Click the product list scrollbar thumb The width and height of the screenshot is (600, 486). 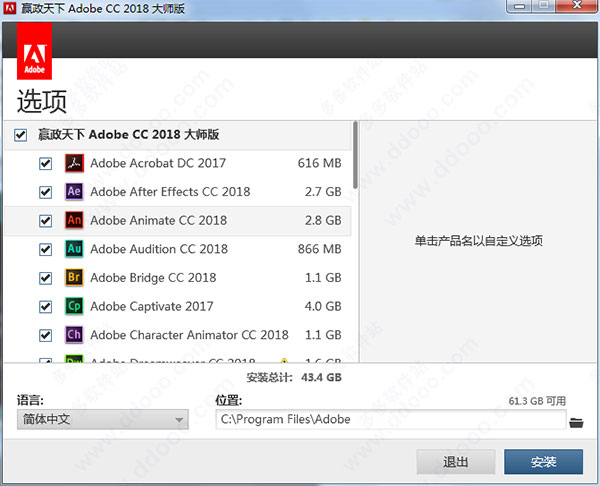[355, 155]
